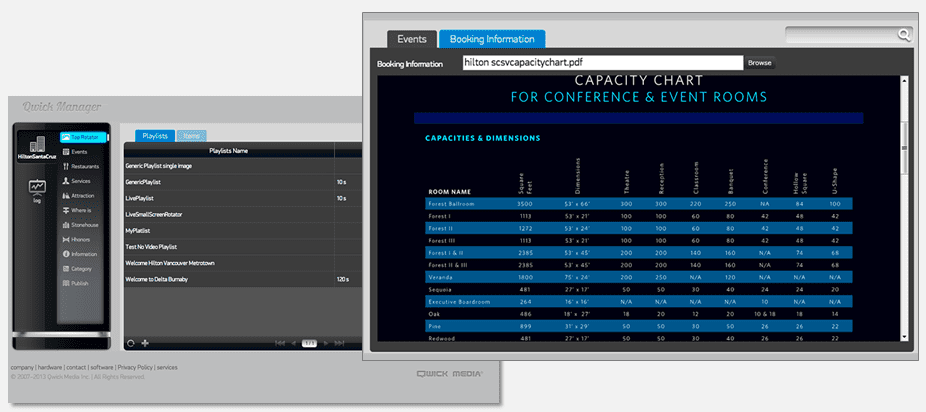Click the hilton scsvcapacitychart.pdf file field

pos(602,63)
